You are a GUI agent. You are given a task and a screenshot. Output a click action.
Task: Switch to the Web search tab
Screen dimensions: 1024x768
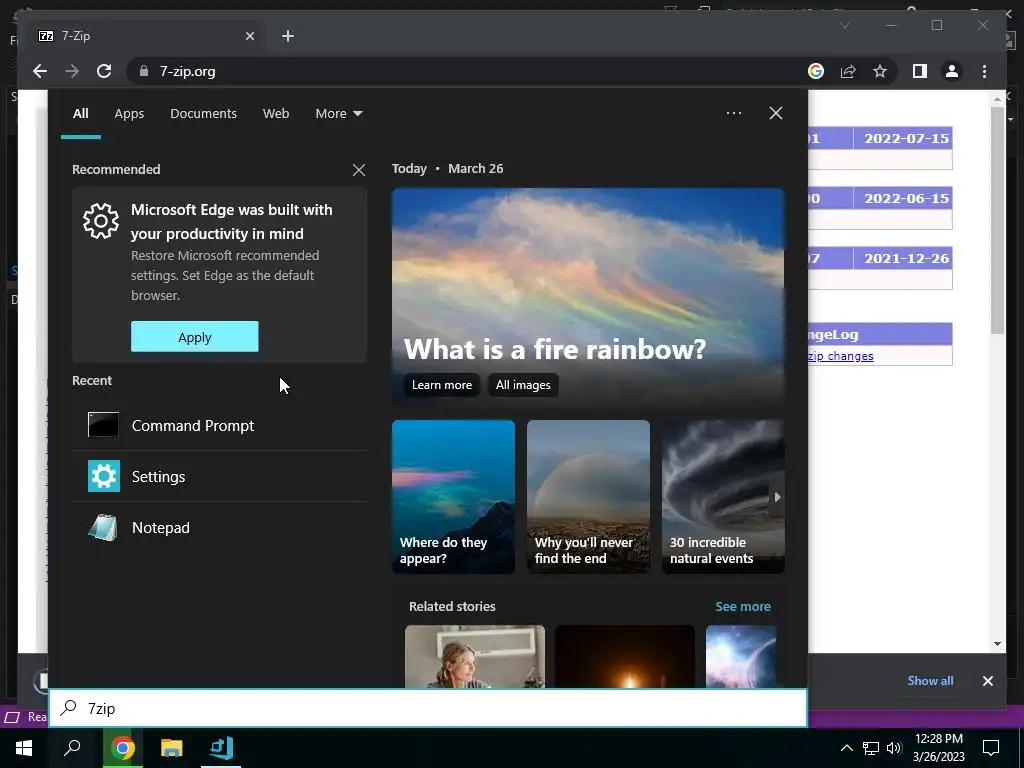[276, 114]
